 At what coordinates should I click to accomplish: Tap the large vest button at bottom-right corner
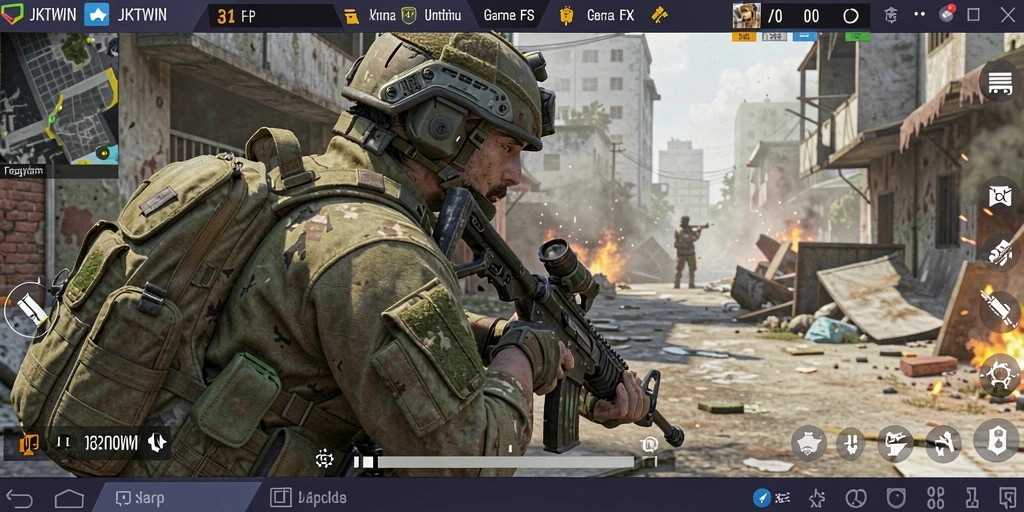(x=996, y=440)
